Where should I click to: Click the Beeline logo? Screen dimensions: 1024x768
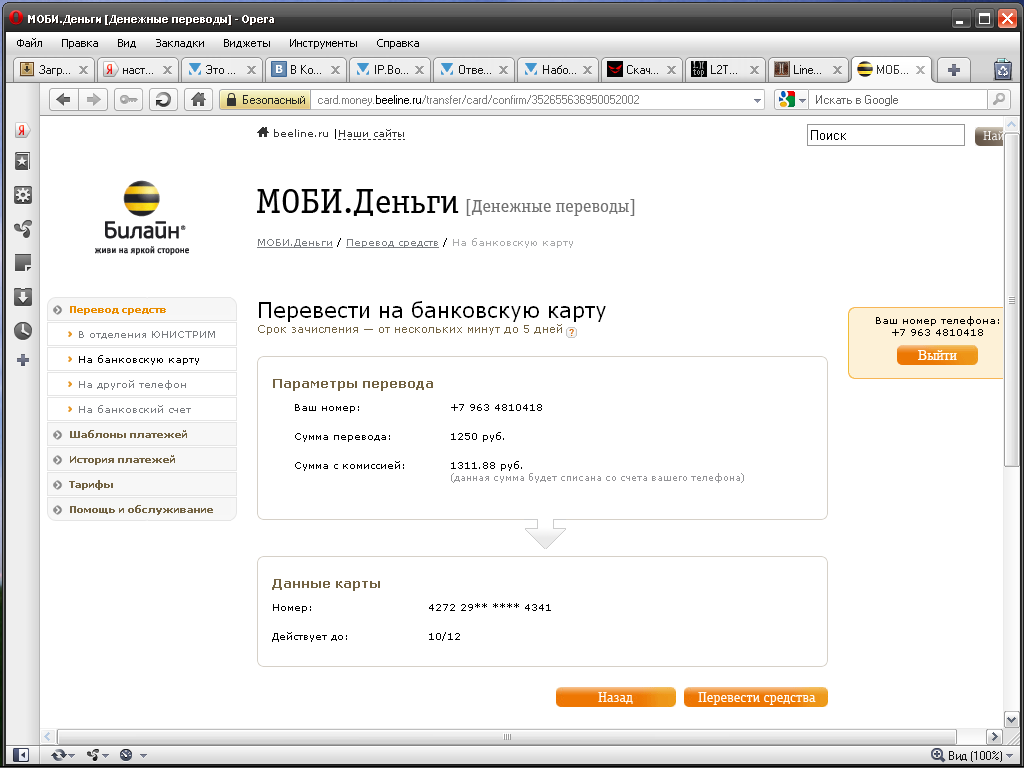coord(142,217)
